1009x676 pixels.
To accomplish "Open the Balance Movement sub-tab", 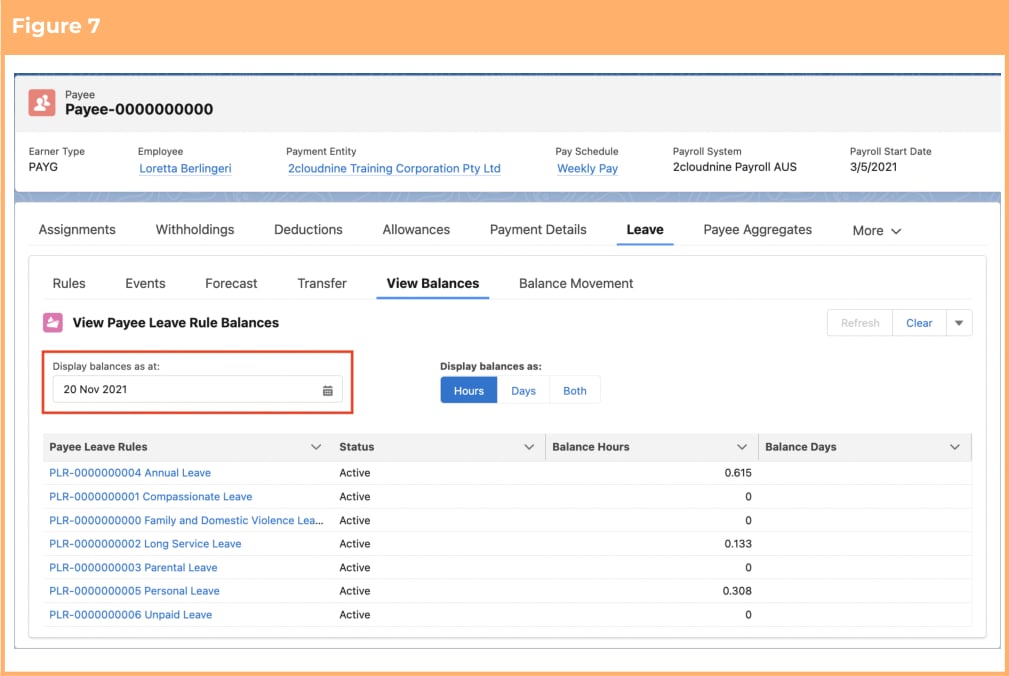I will 576,283.
